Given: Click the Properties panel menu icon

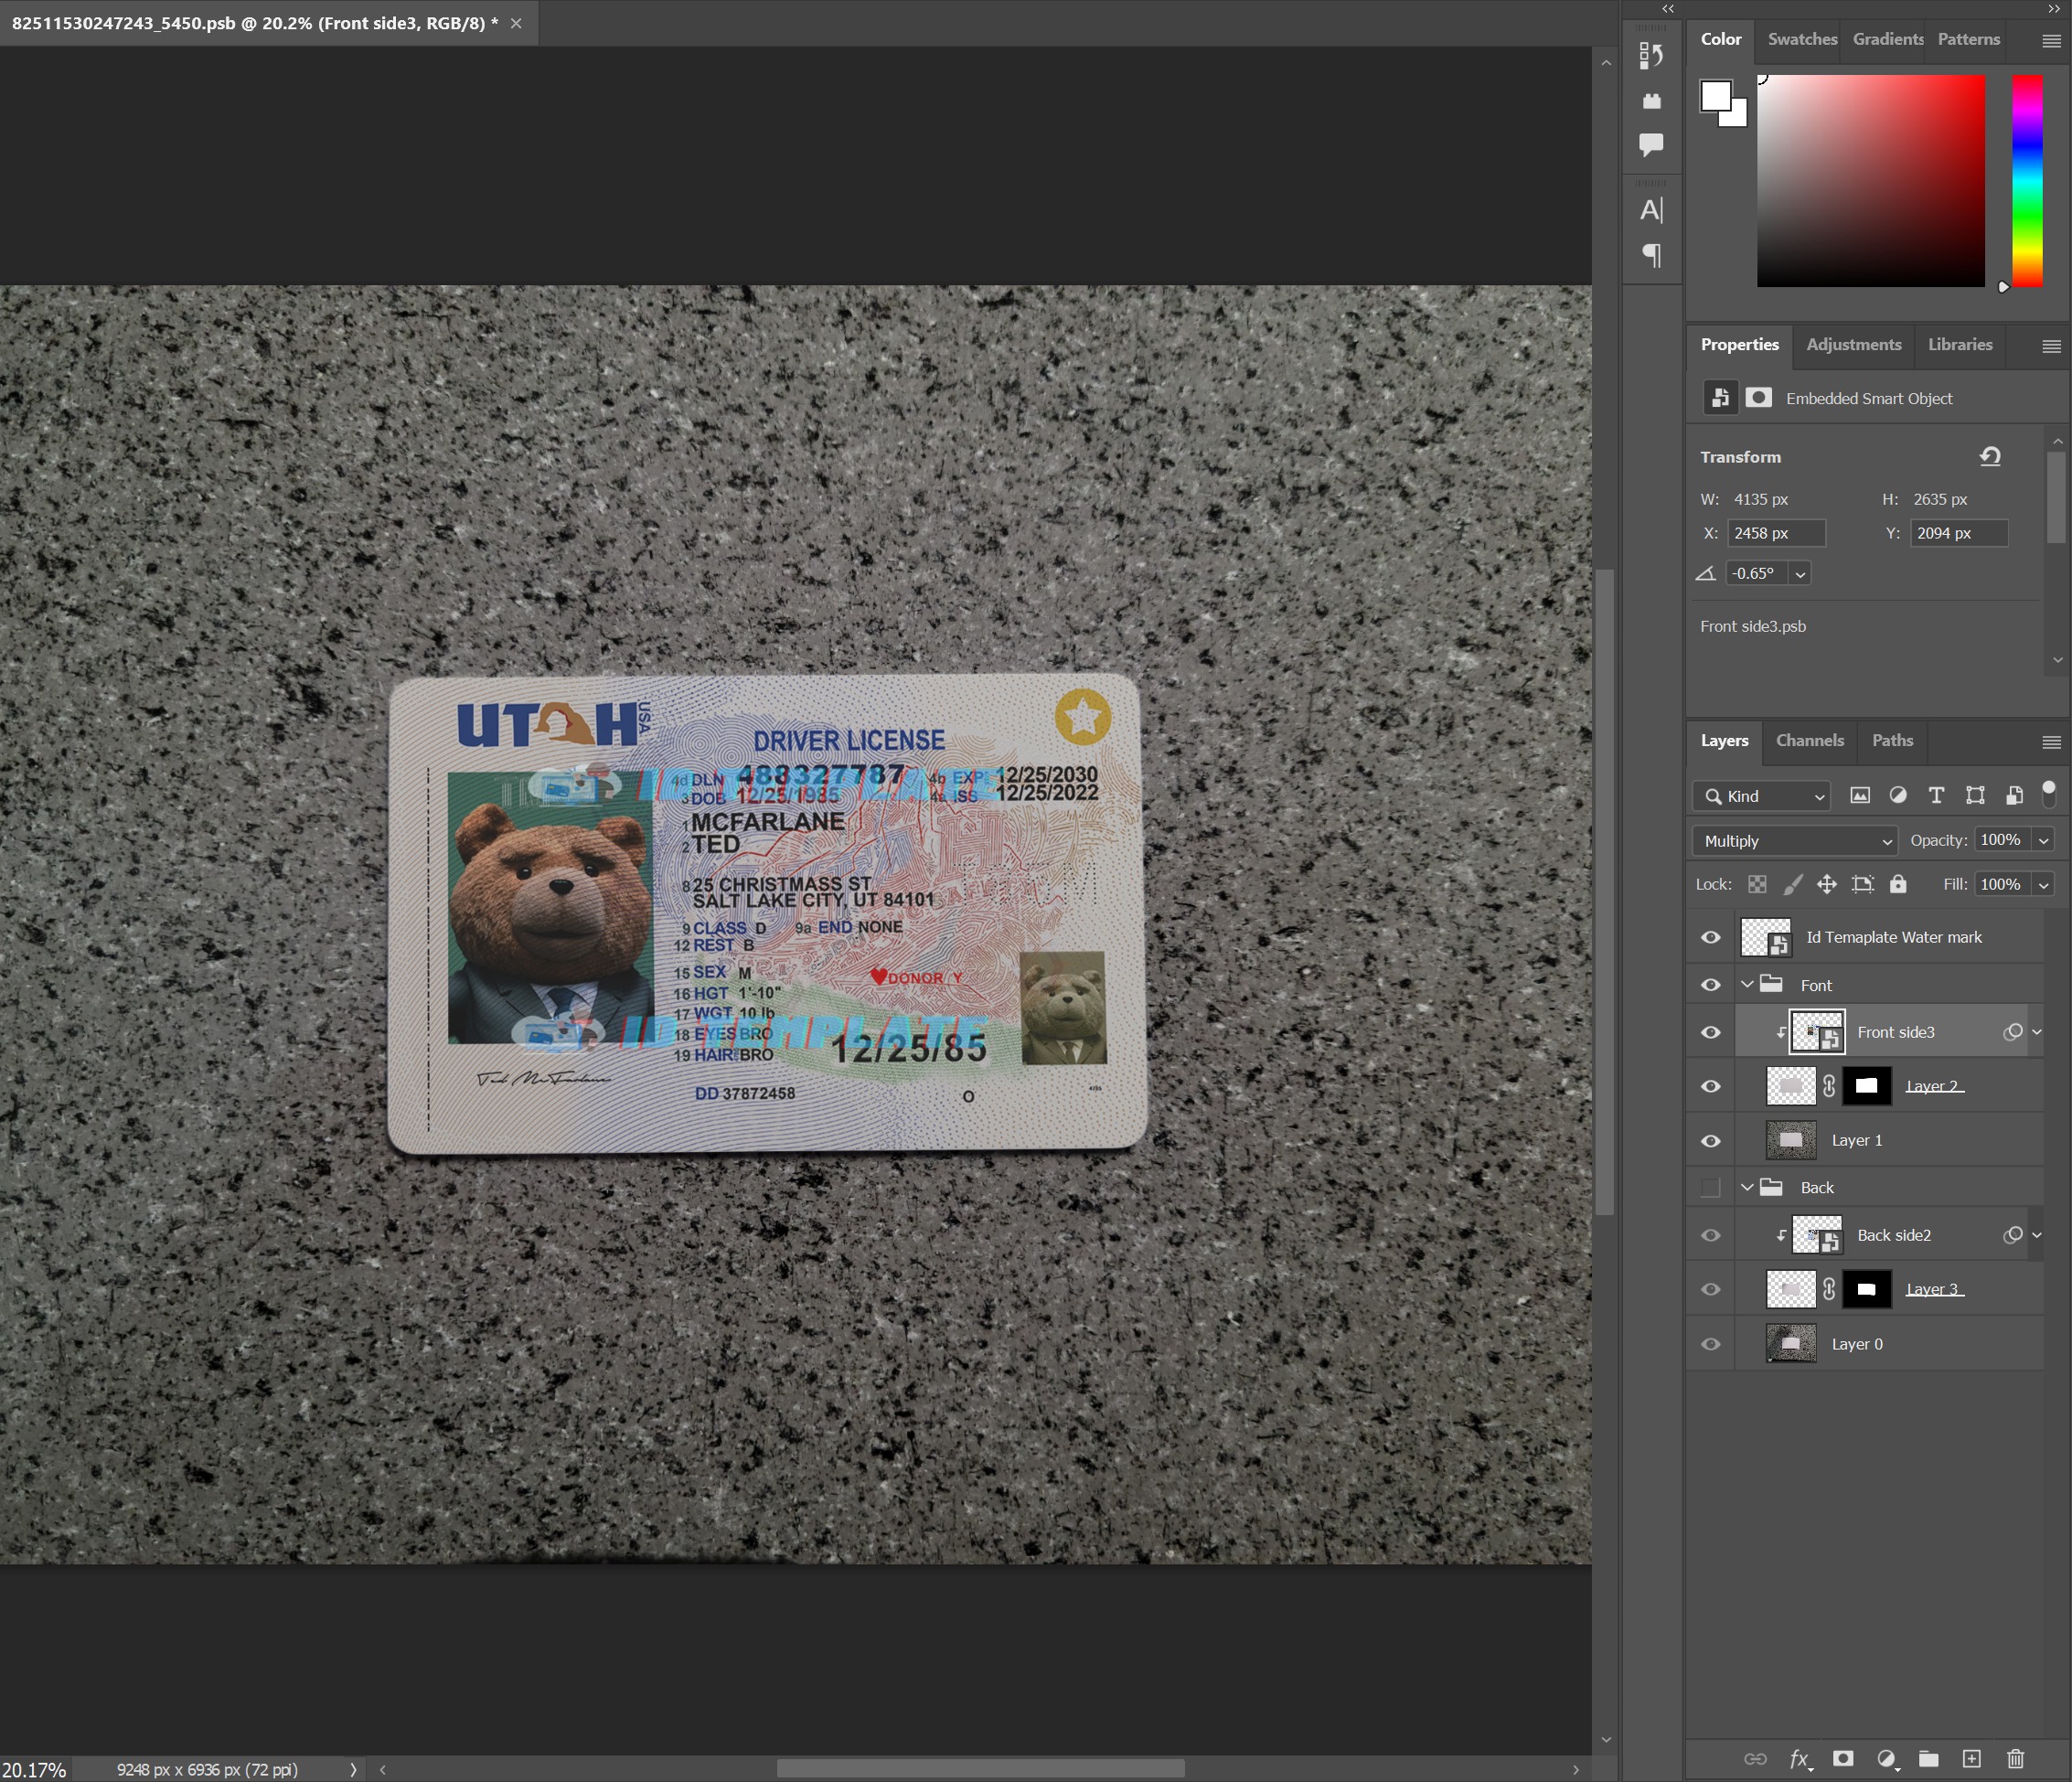Looking at the screenshot, I should pos(2050,346).
